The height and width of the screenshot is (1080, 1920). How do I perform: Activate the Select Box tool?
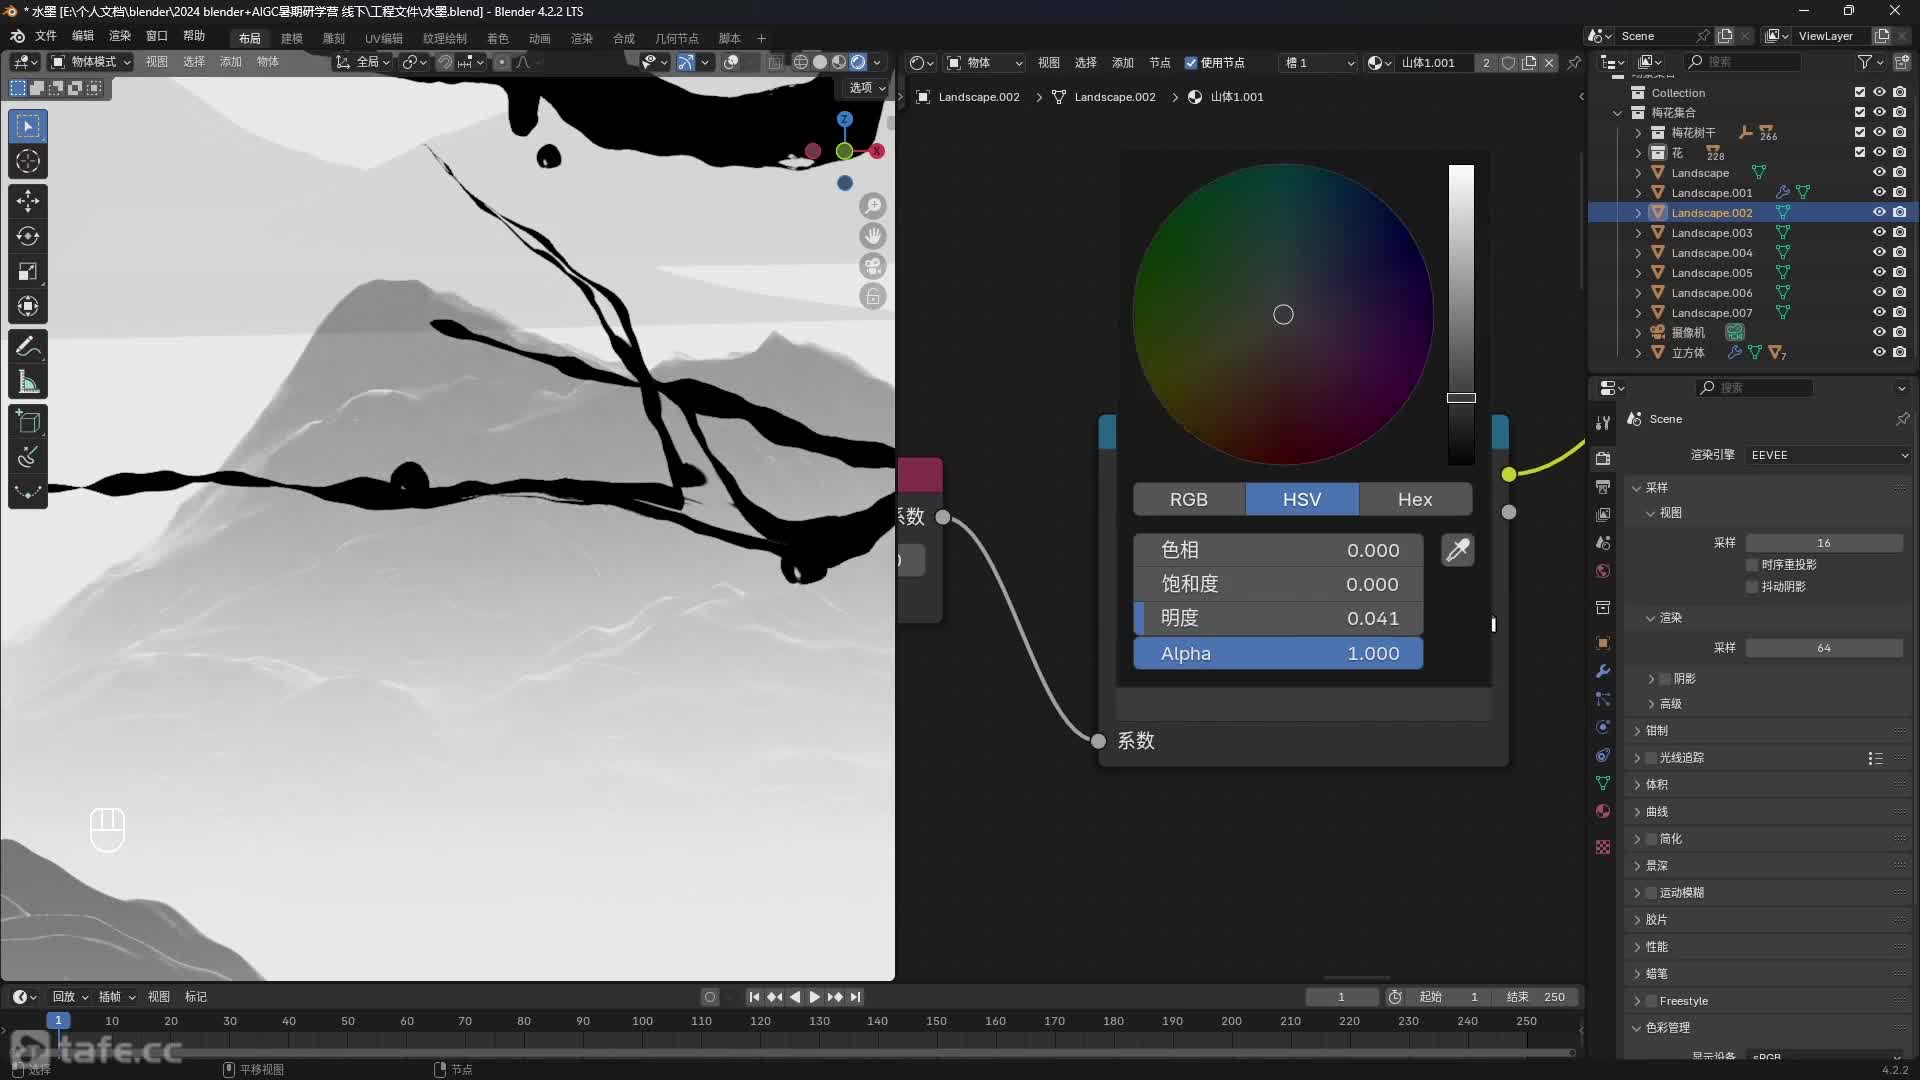tap(28, 126)
